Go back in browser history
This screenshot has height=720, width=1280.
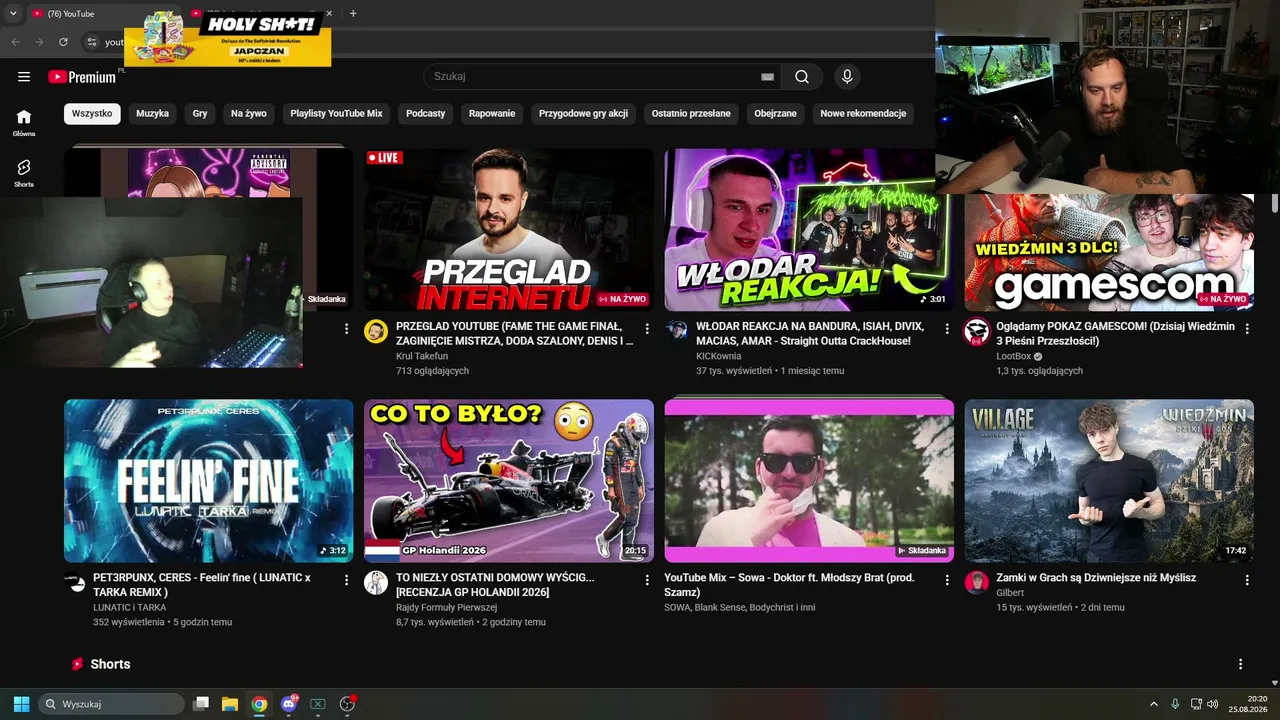[x=15, y=42]
